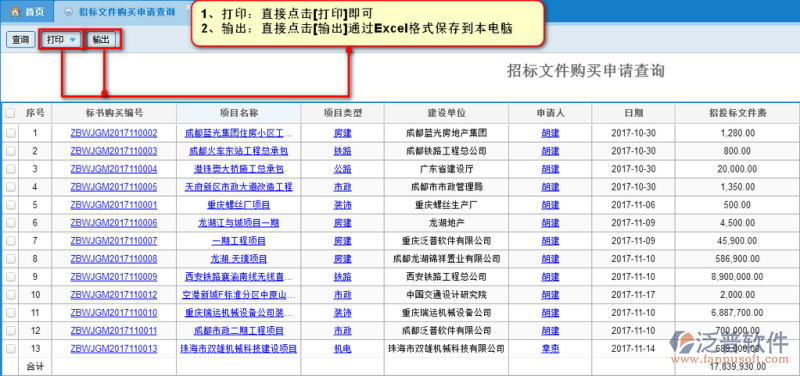Select date 2017-11-17
The image size is (800, 376).
pyautogui.click(x=633, y=295)
